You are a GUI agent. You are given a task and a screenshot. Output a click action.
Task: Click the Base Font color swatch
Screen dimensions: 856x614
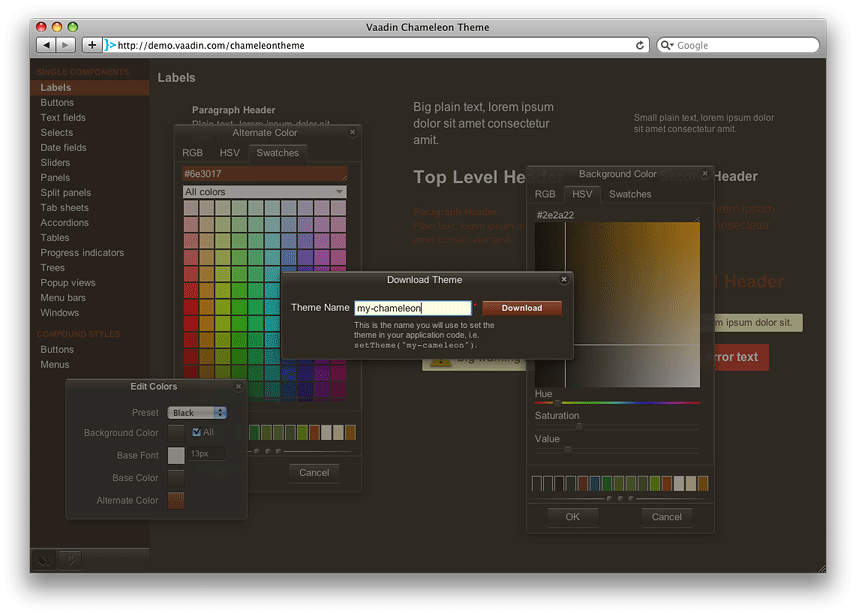tap(176, 455)
